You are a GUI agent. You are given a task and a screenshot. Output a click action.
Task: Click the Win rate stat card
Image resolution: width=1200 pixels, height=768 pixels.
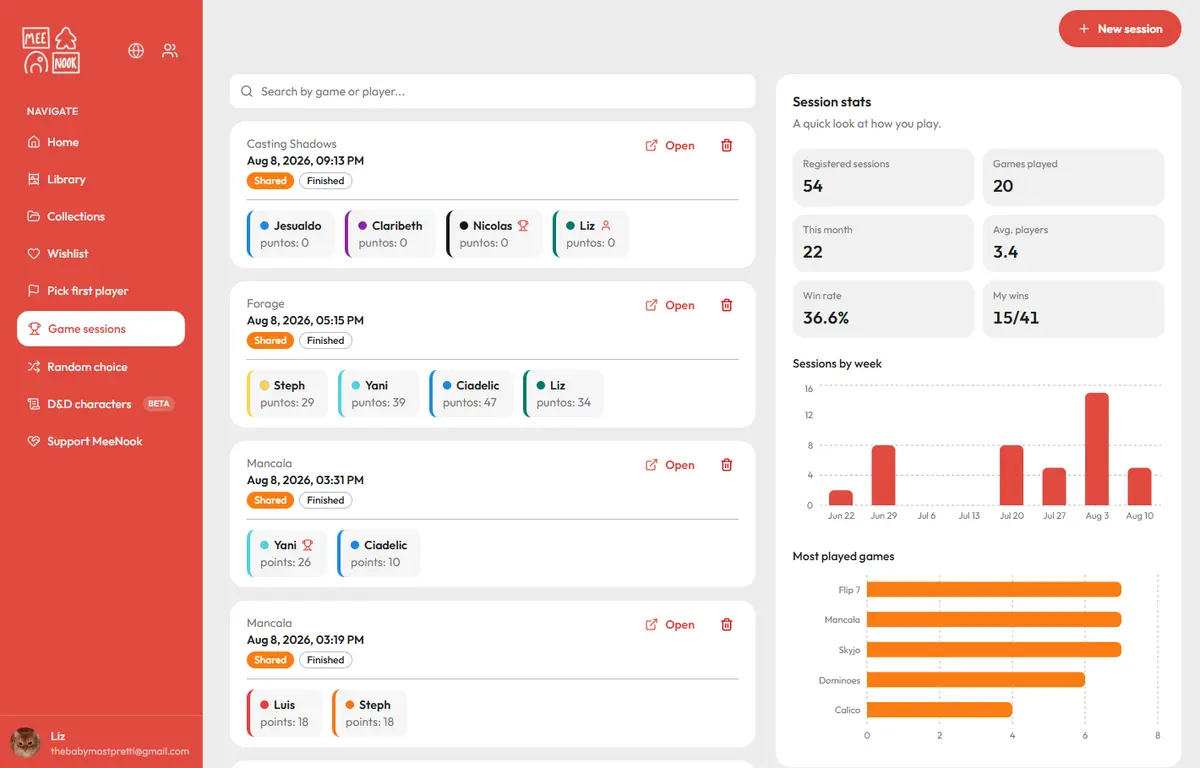pyautogui.click(x=883, y=309)
